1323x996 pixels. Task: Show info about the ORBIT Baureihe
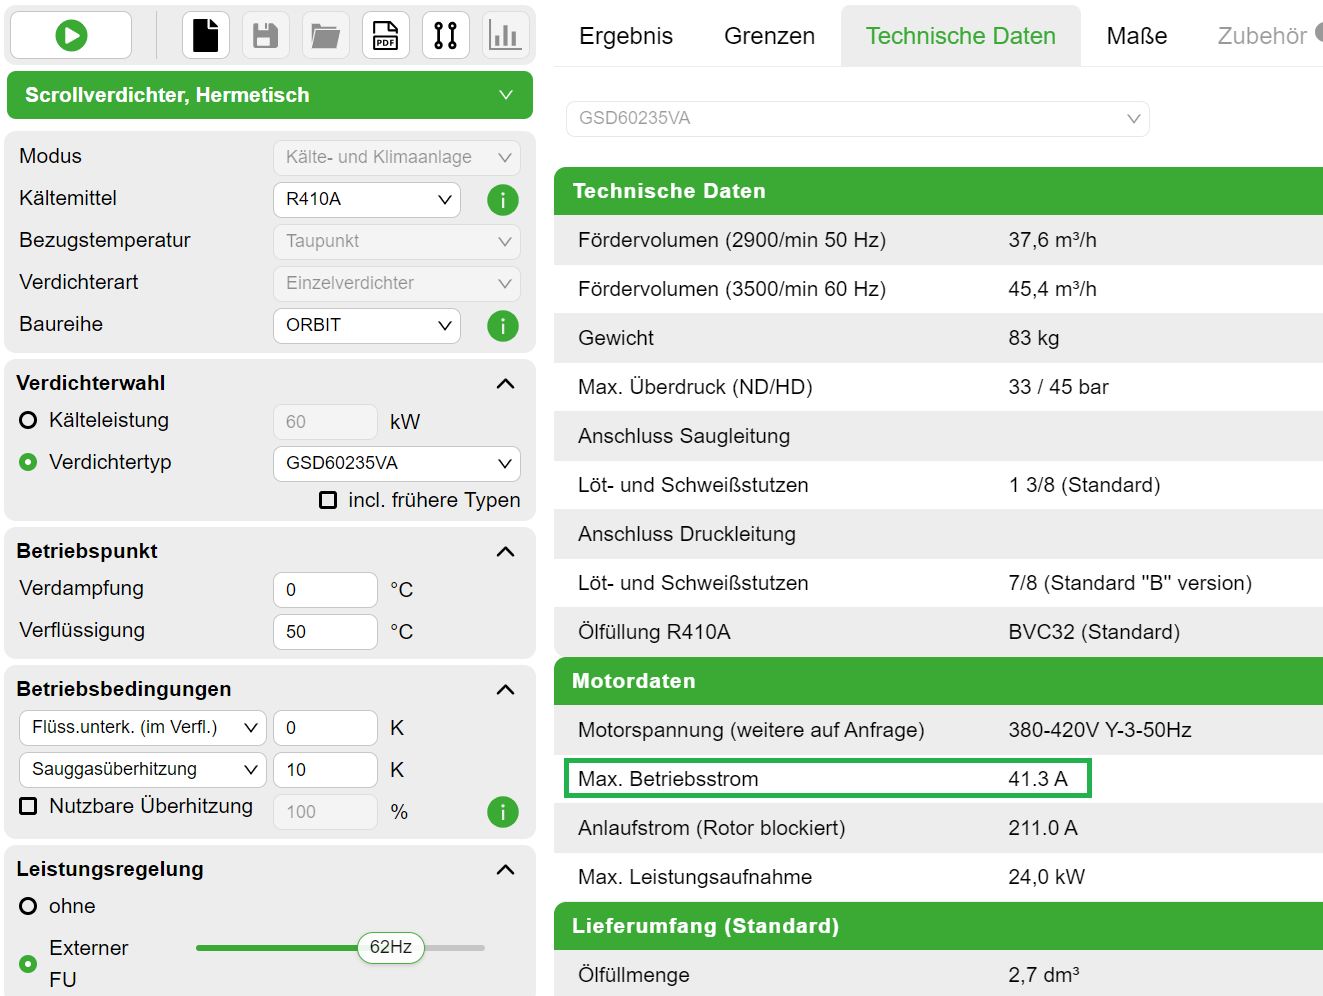502,326
